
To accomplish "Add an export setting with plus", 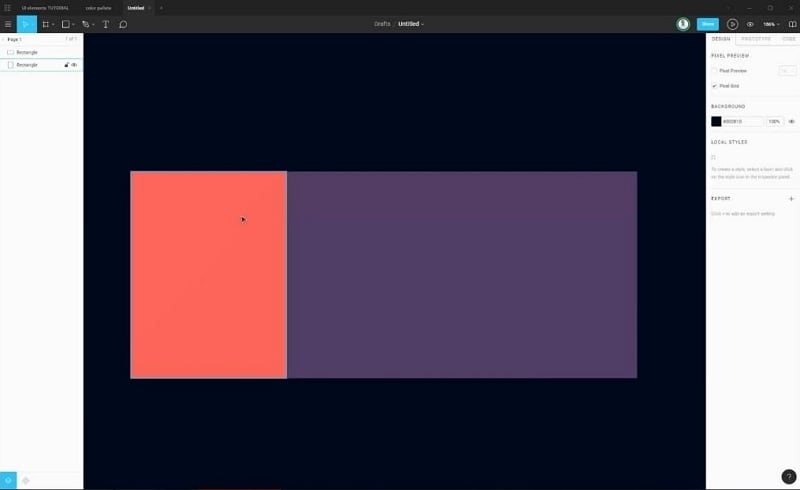I will [791, 199].
